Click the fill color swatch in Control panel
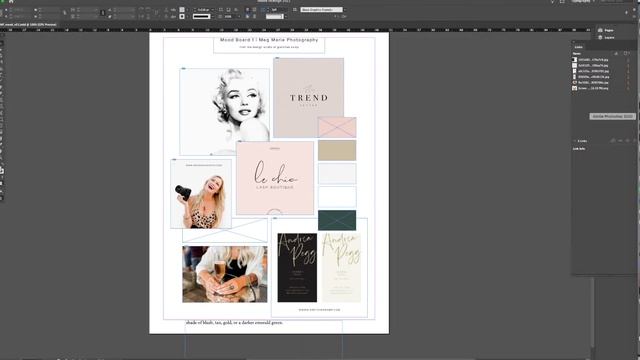This screenshot has width=640, height=360. [182, 10]
